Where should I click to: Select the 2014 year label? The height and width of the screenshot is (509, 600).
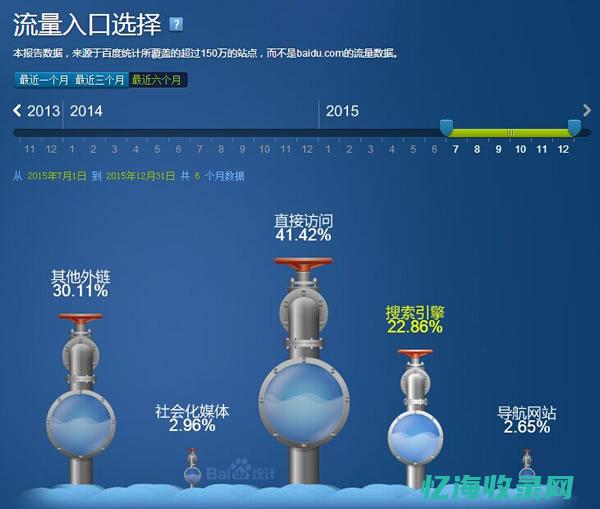(x=86, y=111)
